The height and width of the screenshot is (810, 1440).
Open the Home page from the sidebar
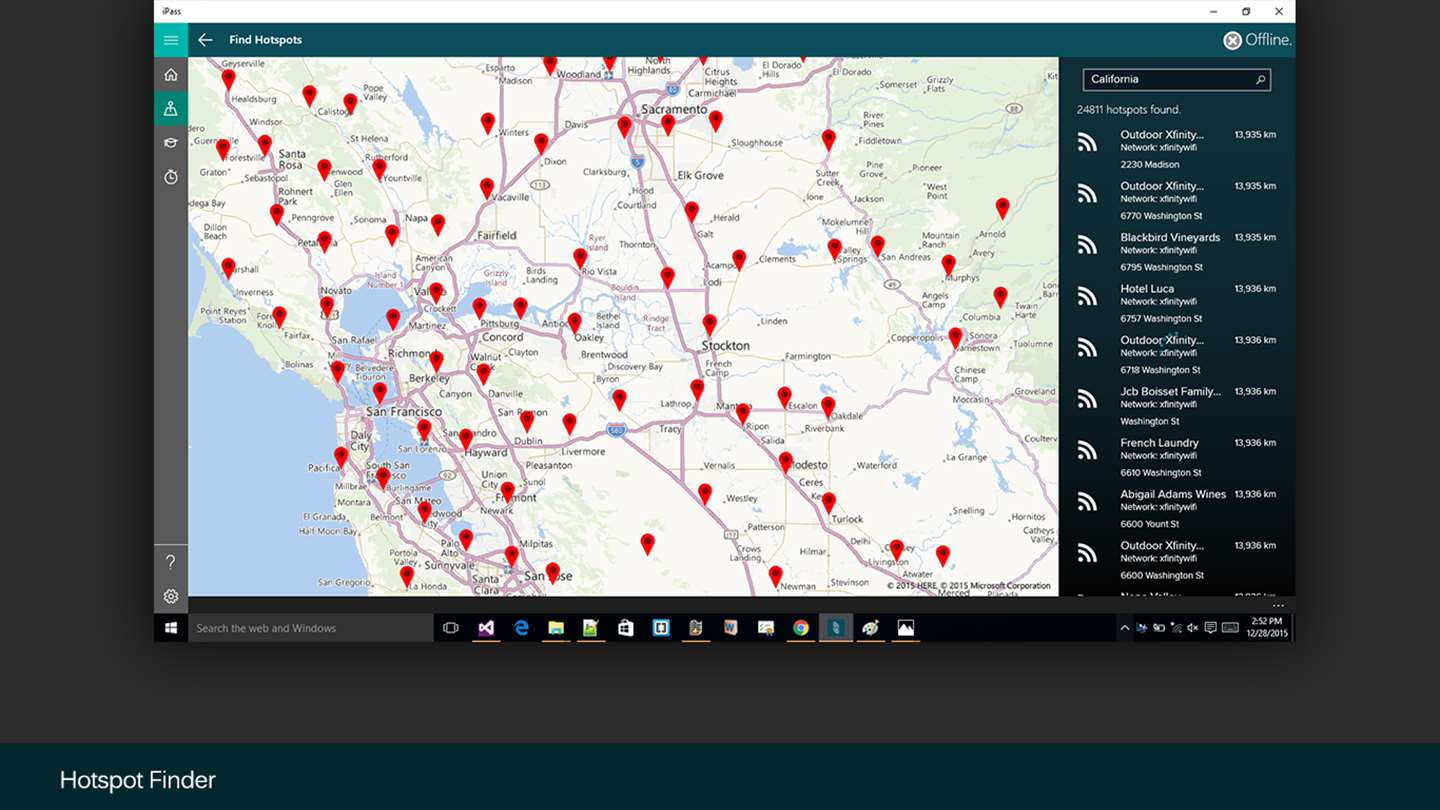point(171,75)
